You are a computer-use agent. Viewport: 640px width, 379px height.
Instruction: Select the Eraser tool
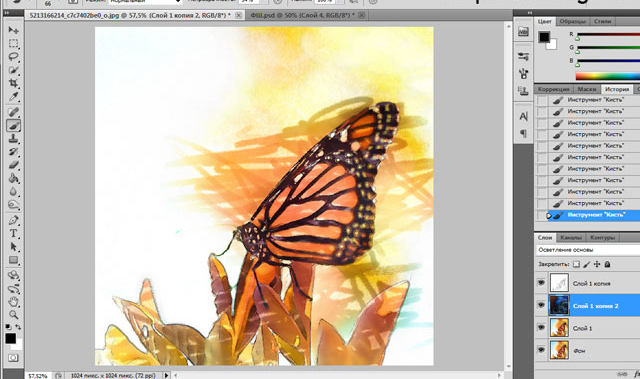[x=13, y=165]
